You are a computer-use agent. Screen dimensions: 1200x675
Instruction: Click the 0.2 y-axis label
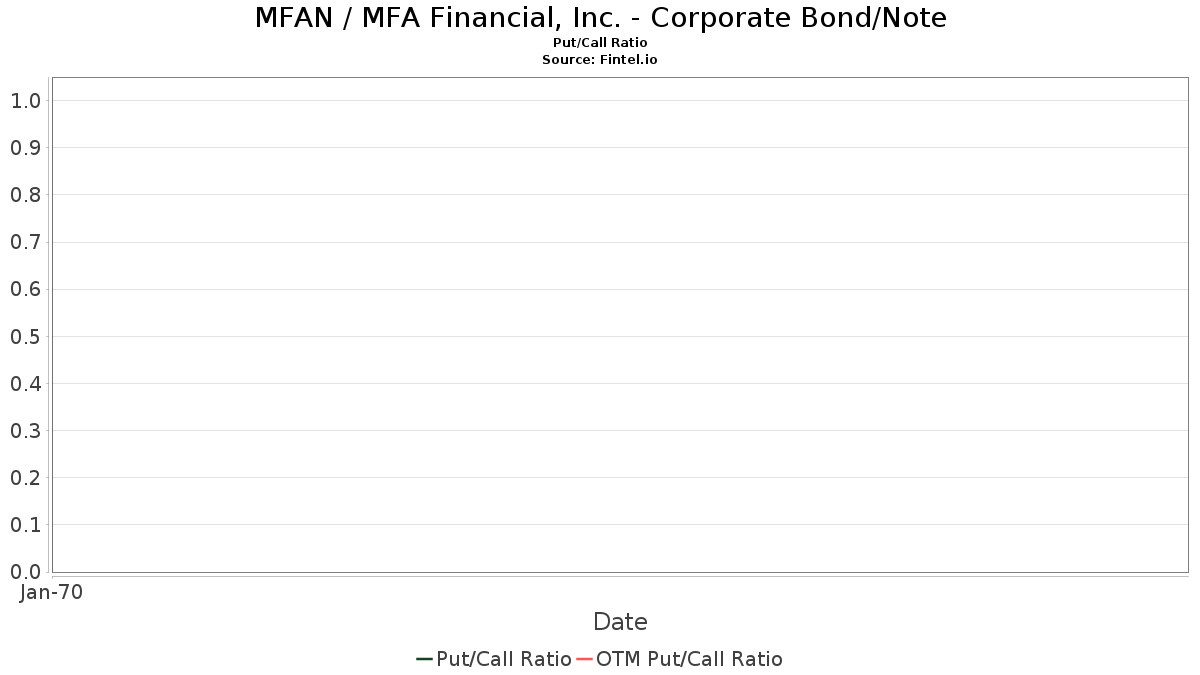(x=25, y=478)
